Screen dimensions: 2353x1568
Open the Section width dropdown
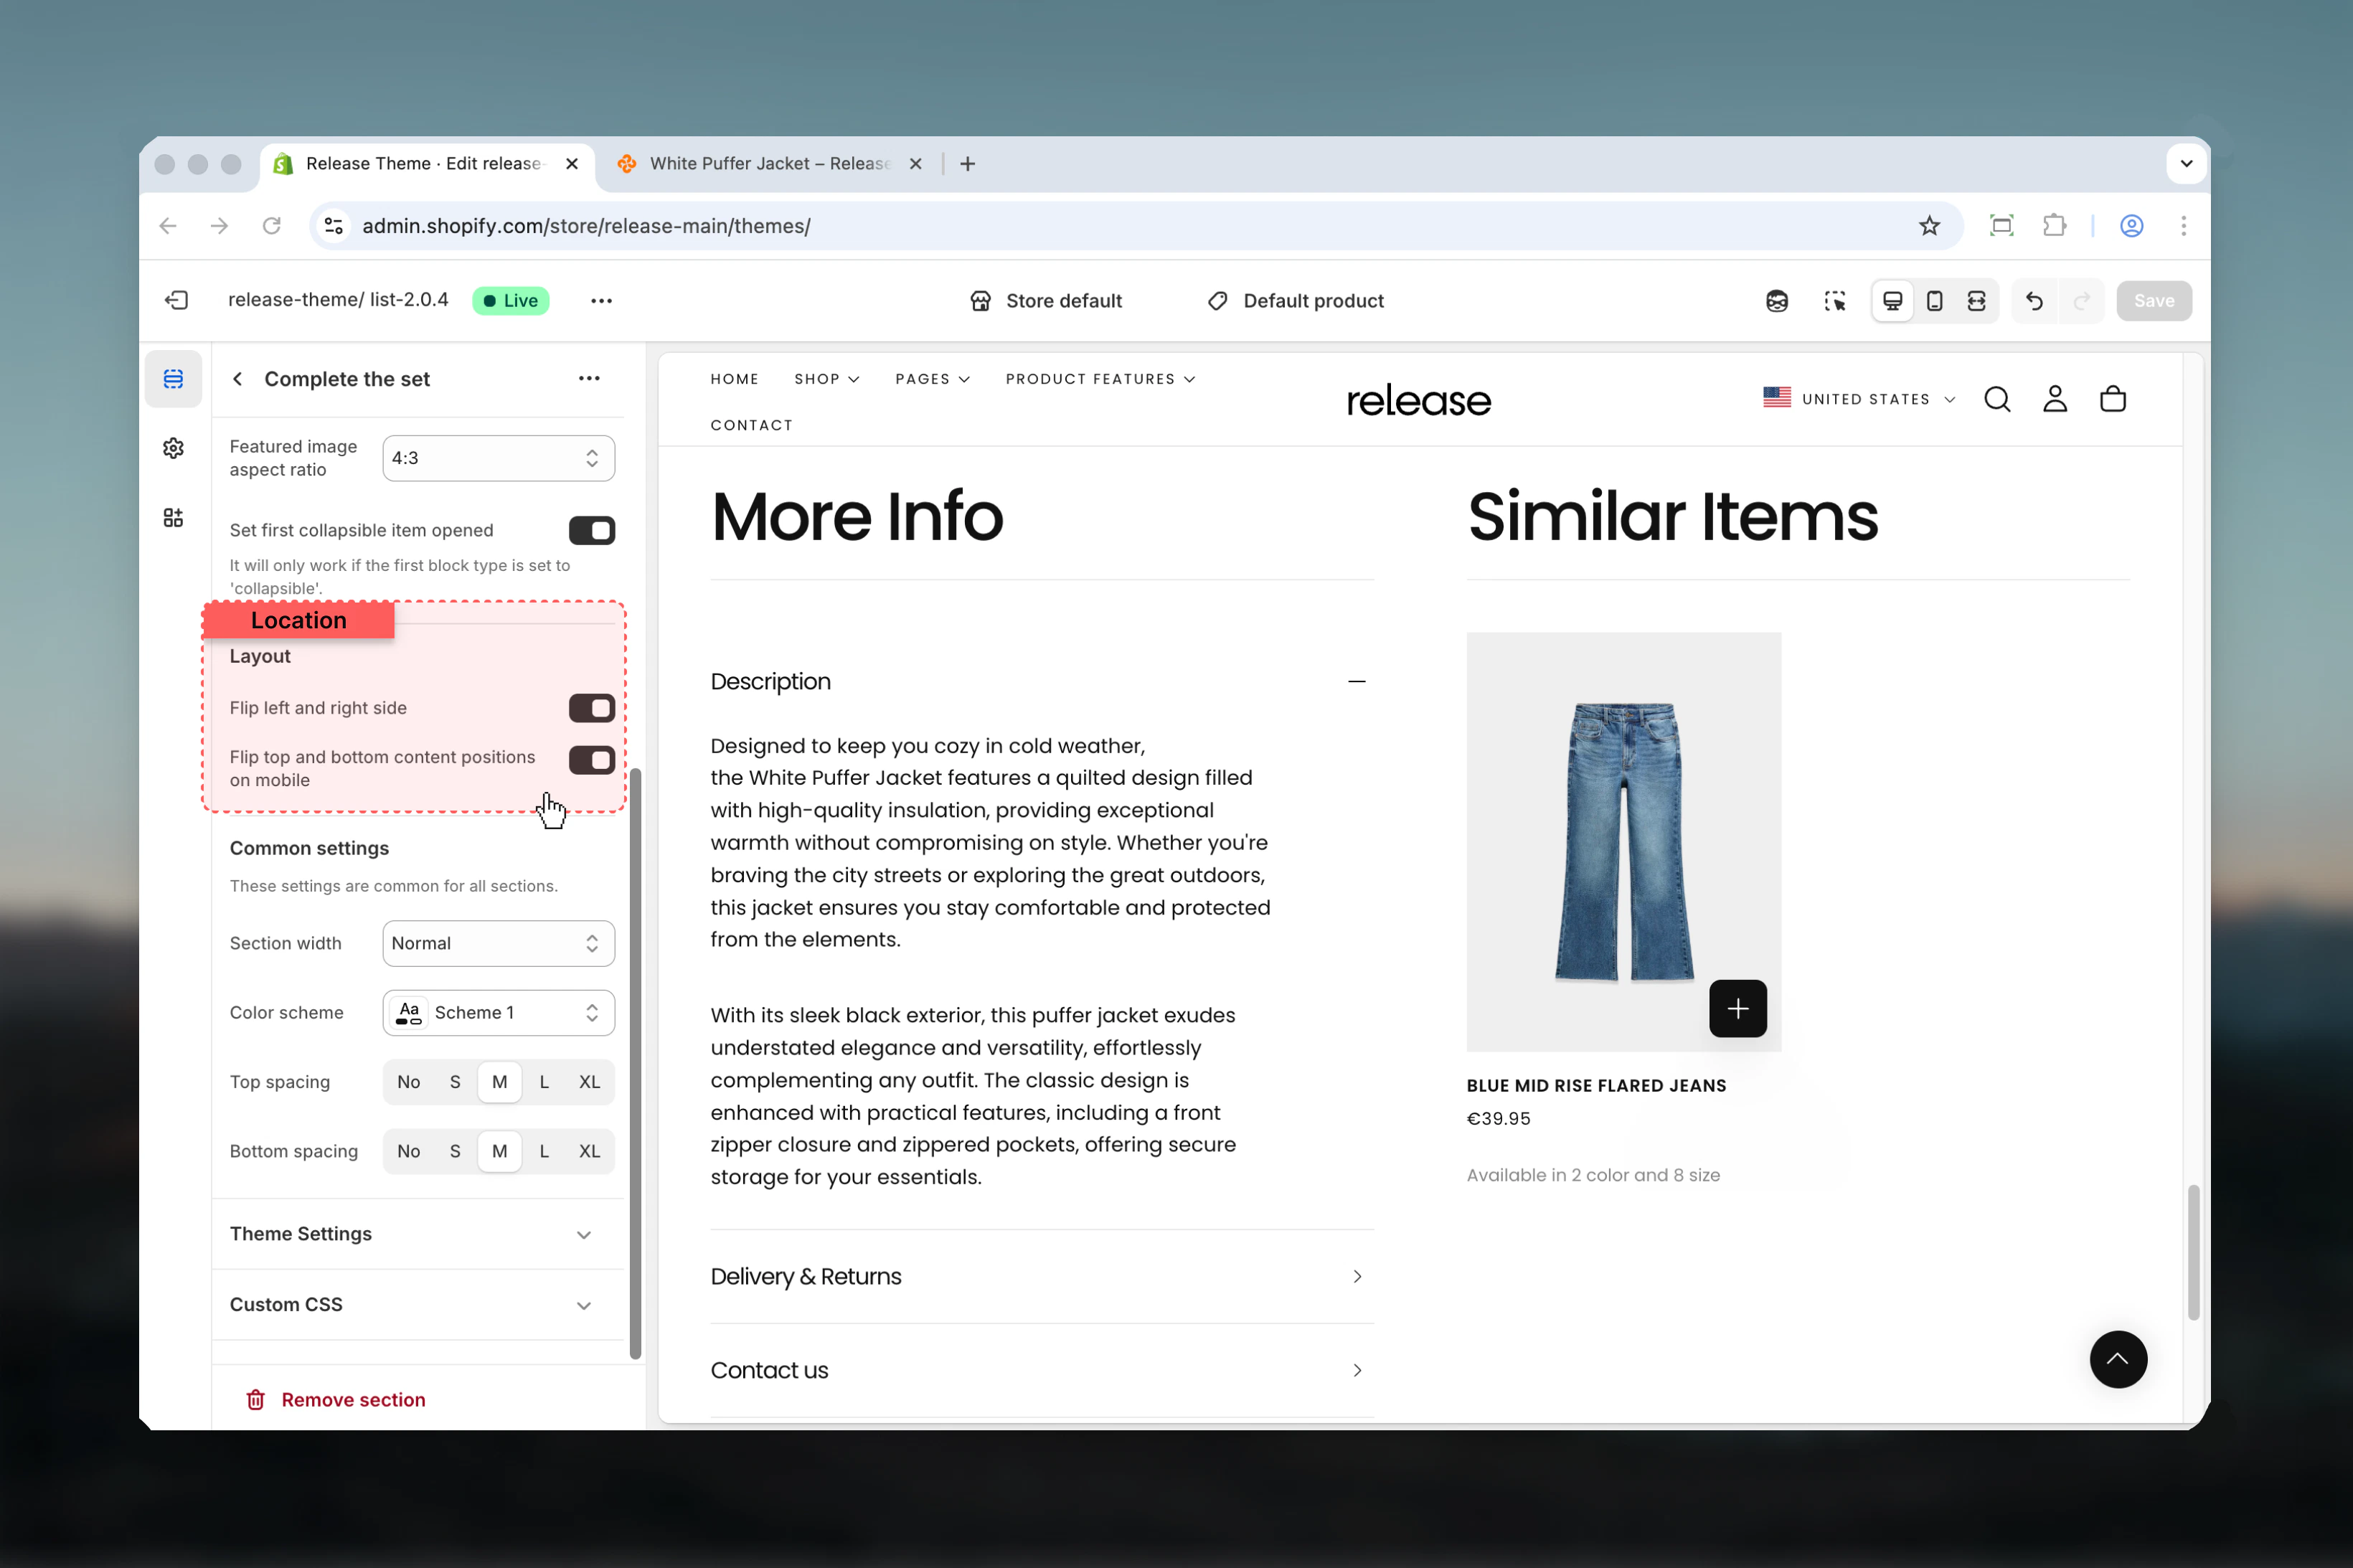click(x=498, y=943)
